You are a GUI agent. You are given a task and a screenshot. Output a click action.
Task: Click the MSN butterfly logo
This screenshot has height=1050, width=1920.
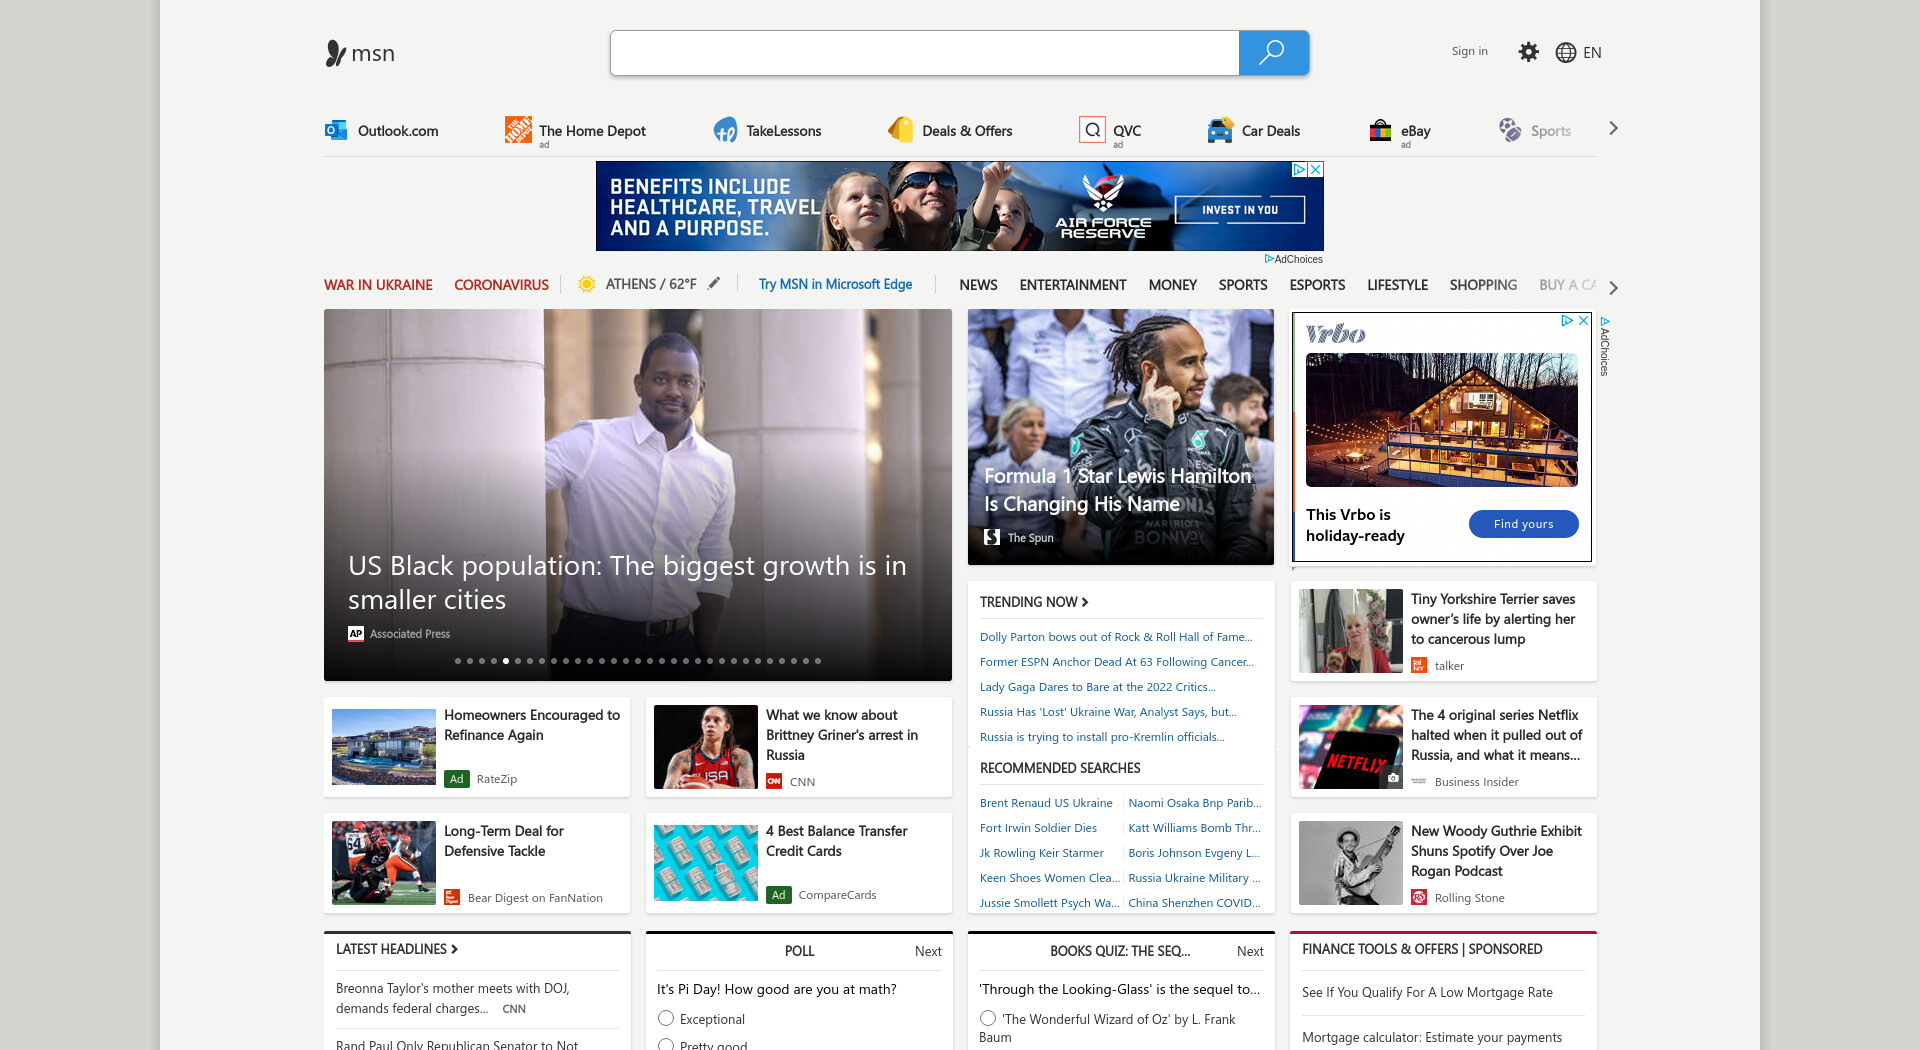360,53
